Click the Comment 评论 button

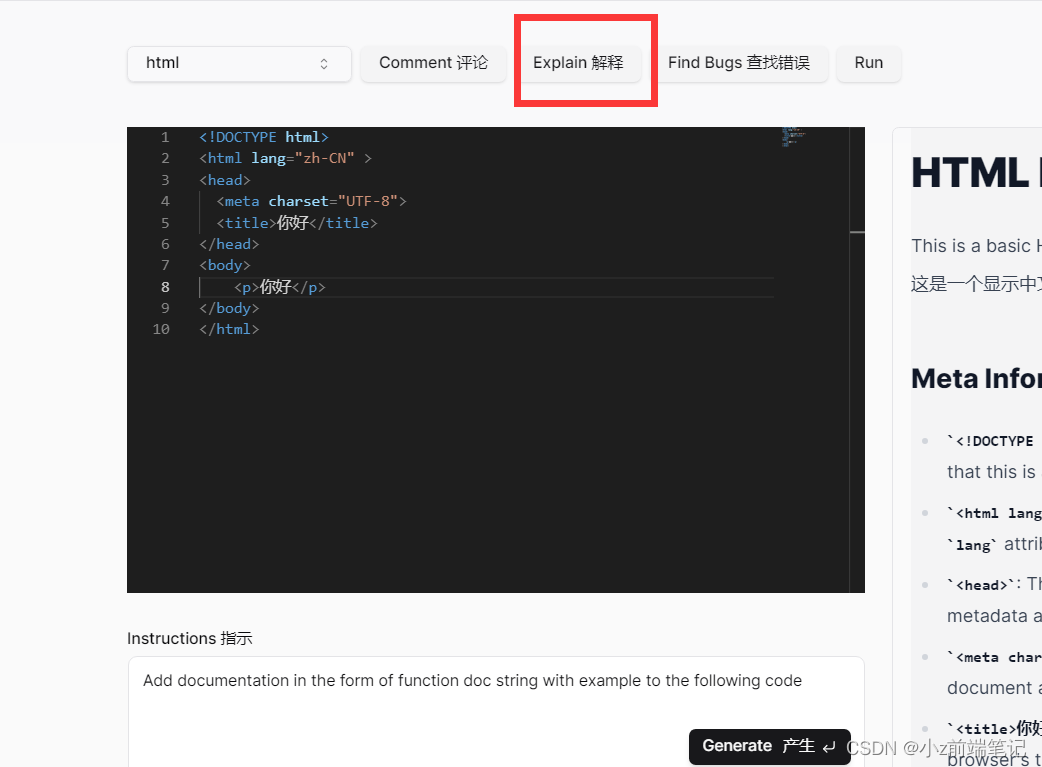[433, 63]
